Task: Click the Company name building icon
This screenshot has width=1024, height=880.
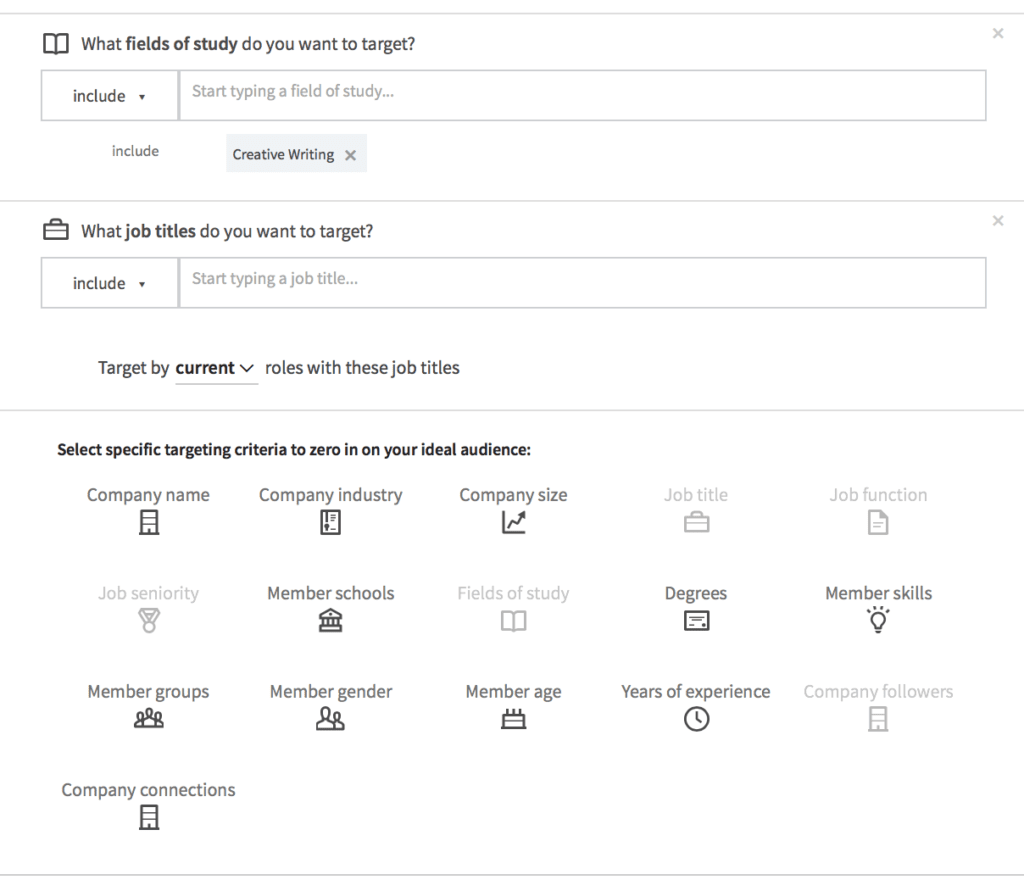Action: point(148,522)
